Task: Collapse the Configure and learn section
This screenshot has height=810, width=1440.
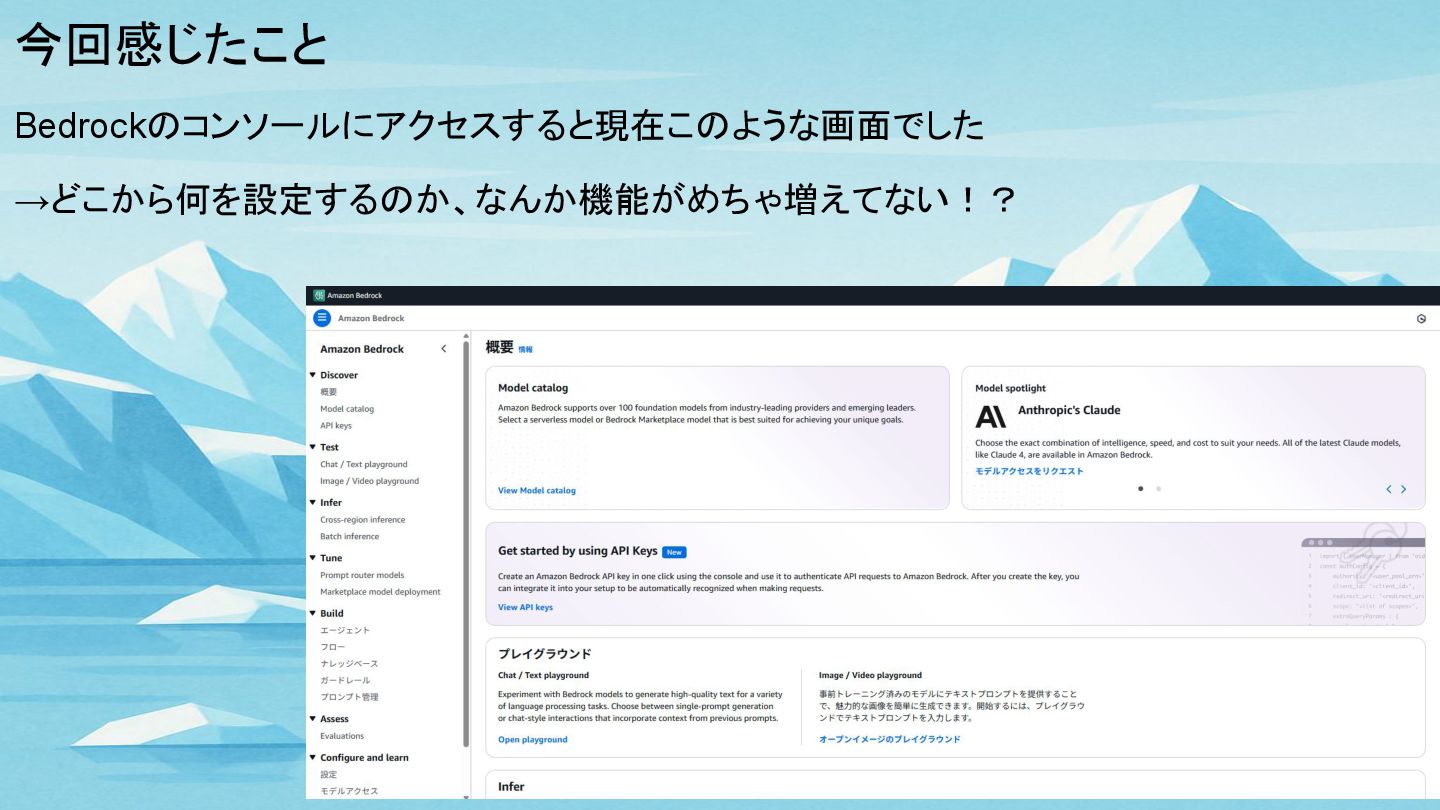Action: tap(312, 757)
